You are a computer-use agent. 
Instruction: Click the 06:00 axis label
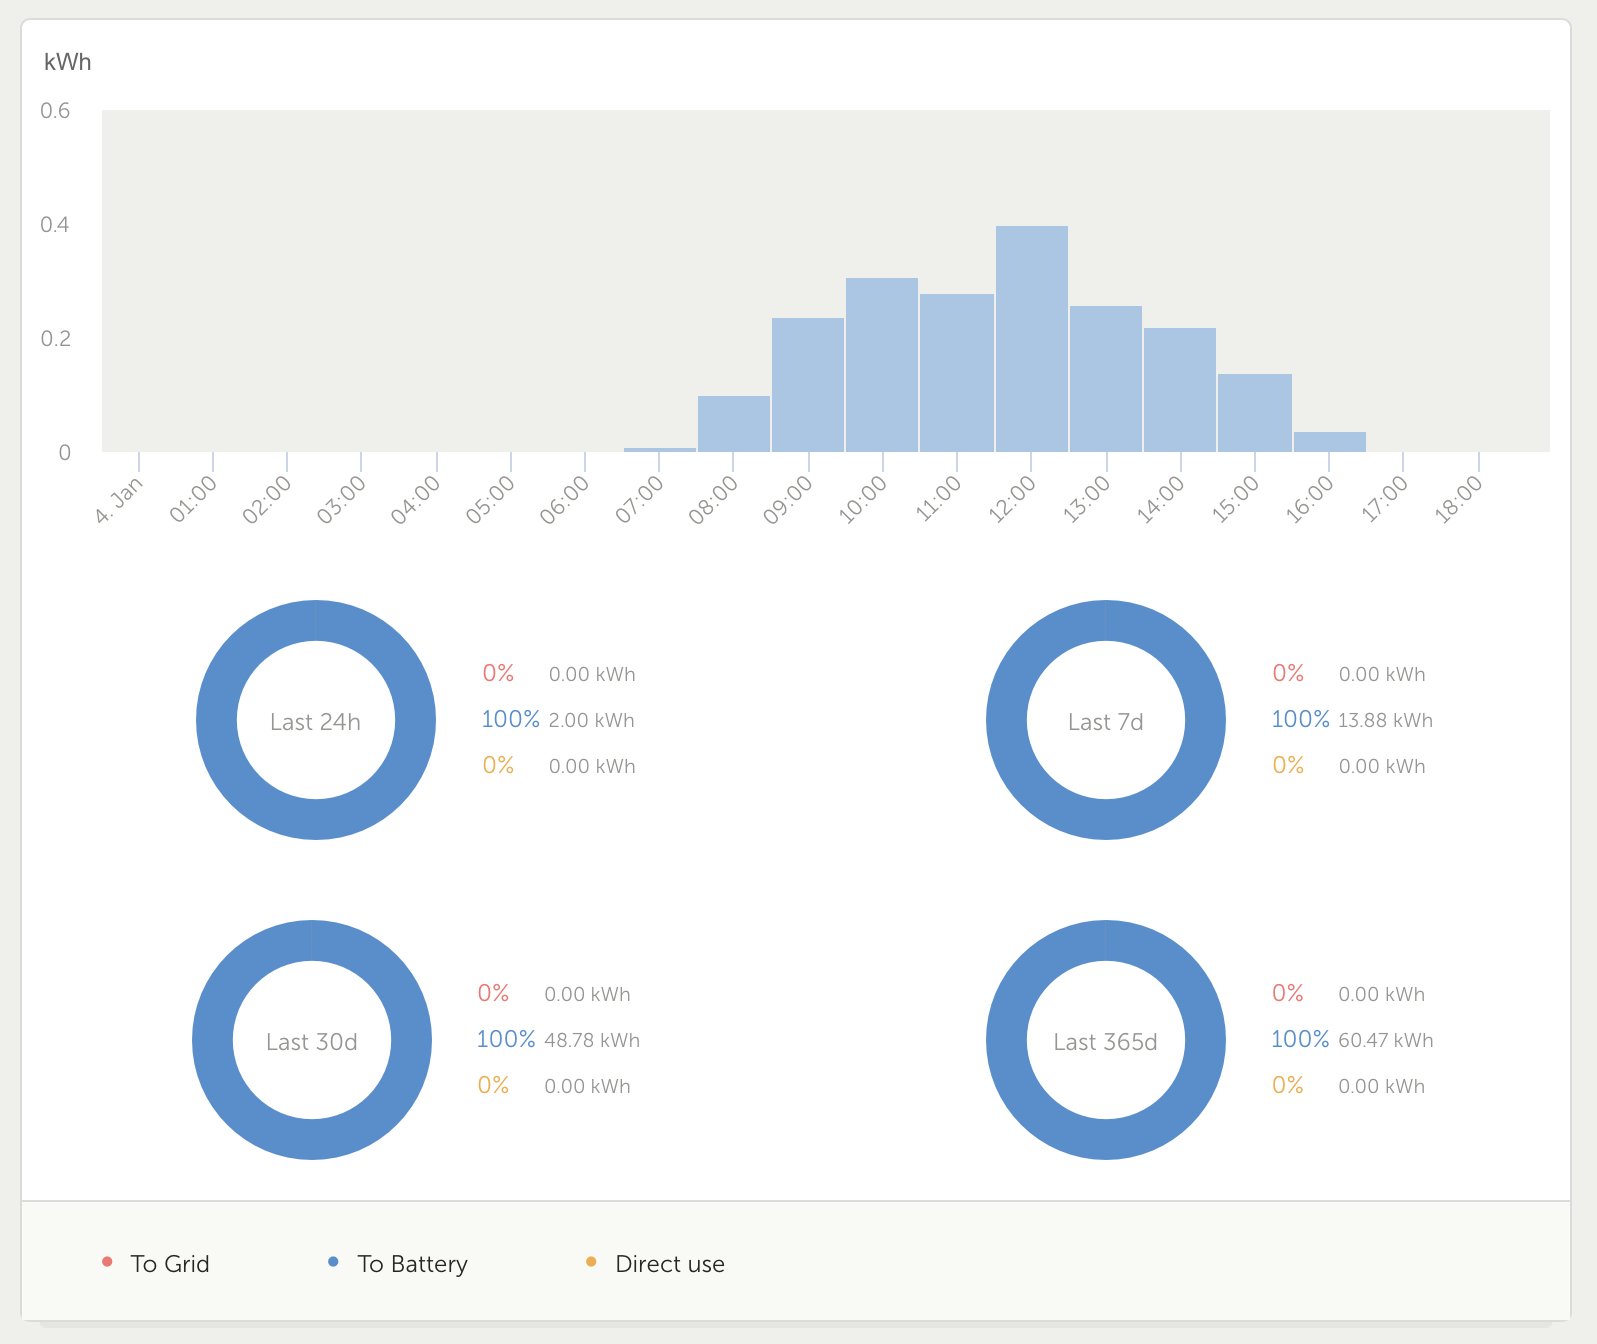564,499
